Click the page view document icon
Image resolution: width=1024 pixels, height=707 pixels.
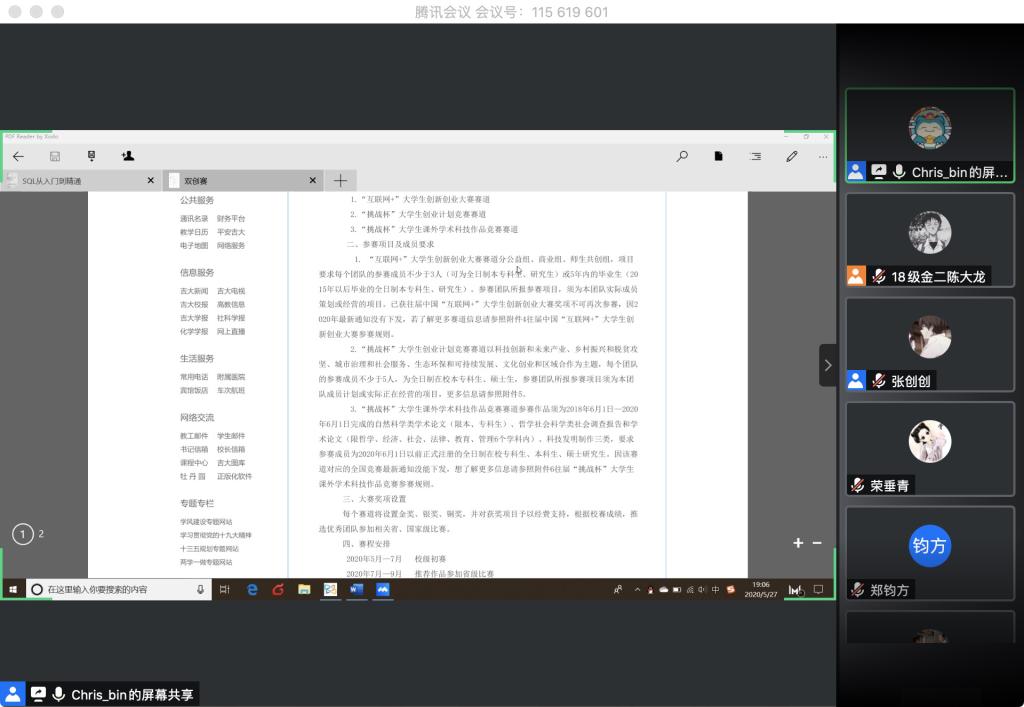[718, 157]
